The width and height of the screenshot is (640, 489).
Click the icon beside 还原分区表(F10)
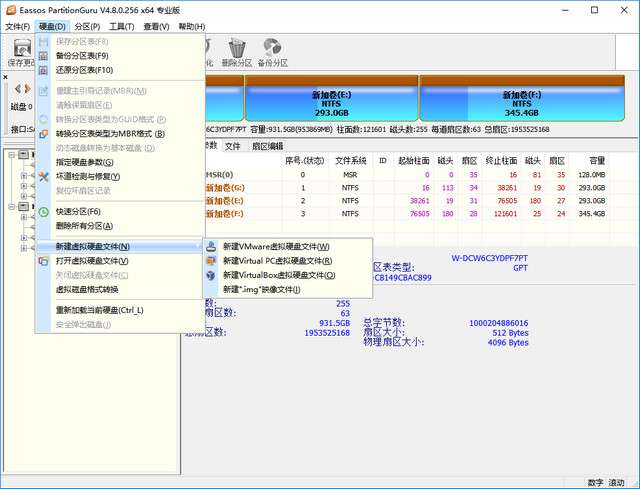point(43,70)
